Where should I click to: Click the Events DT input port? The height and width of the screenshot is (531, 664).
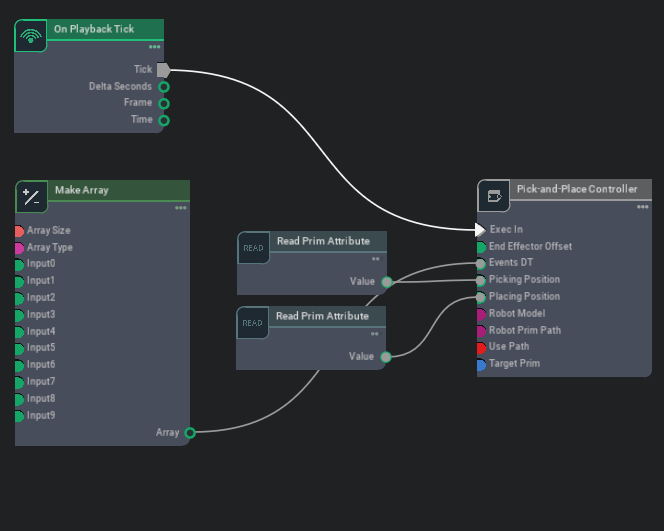pyautogui.click(x=481, y=264)
